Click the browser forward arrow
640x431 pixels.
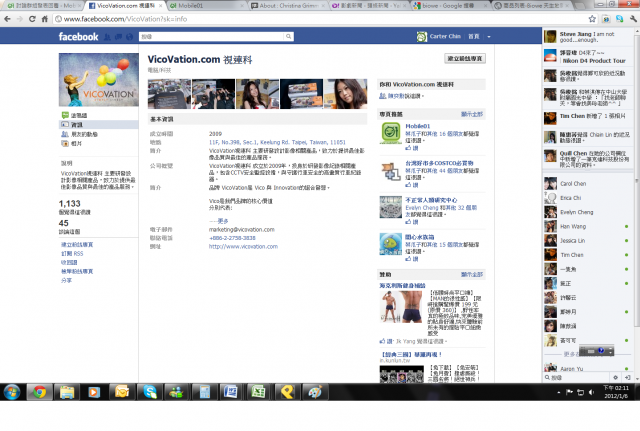20,19
